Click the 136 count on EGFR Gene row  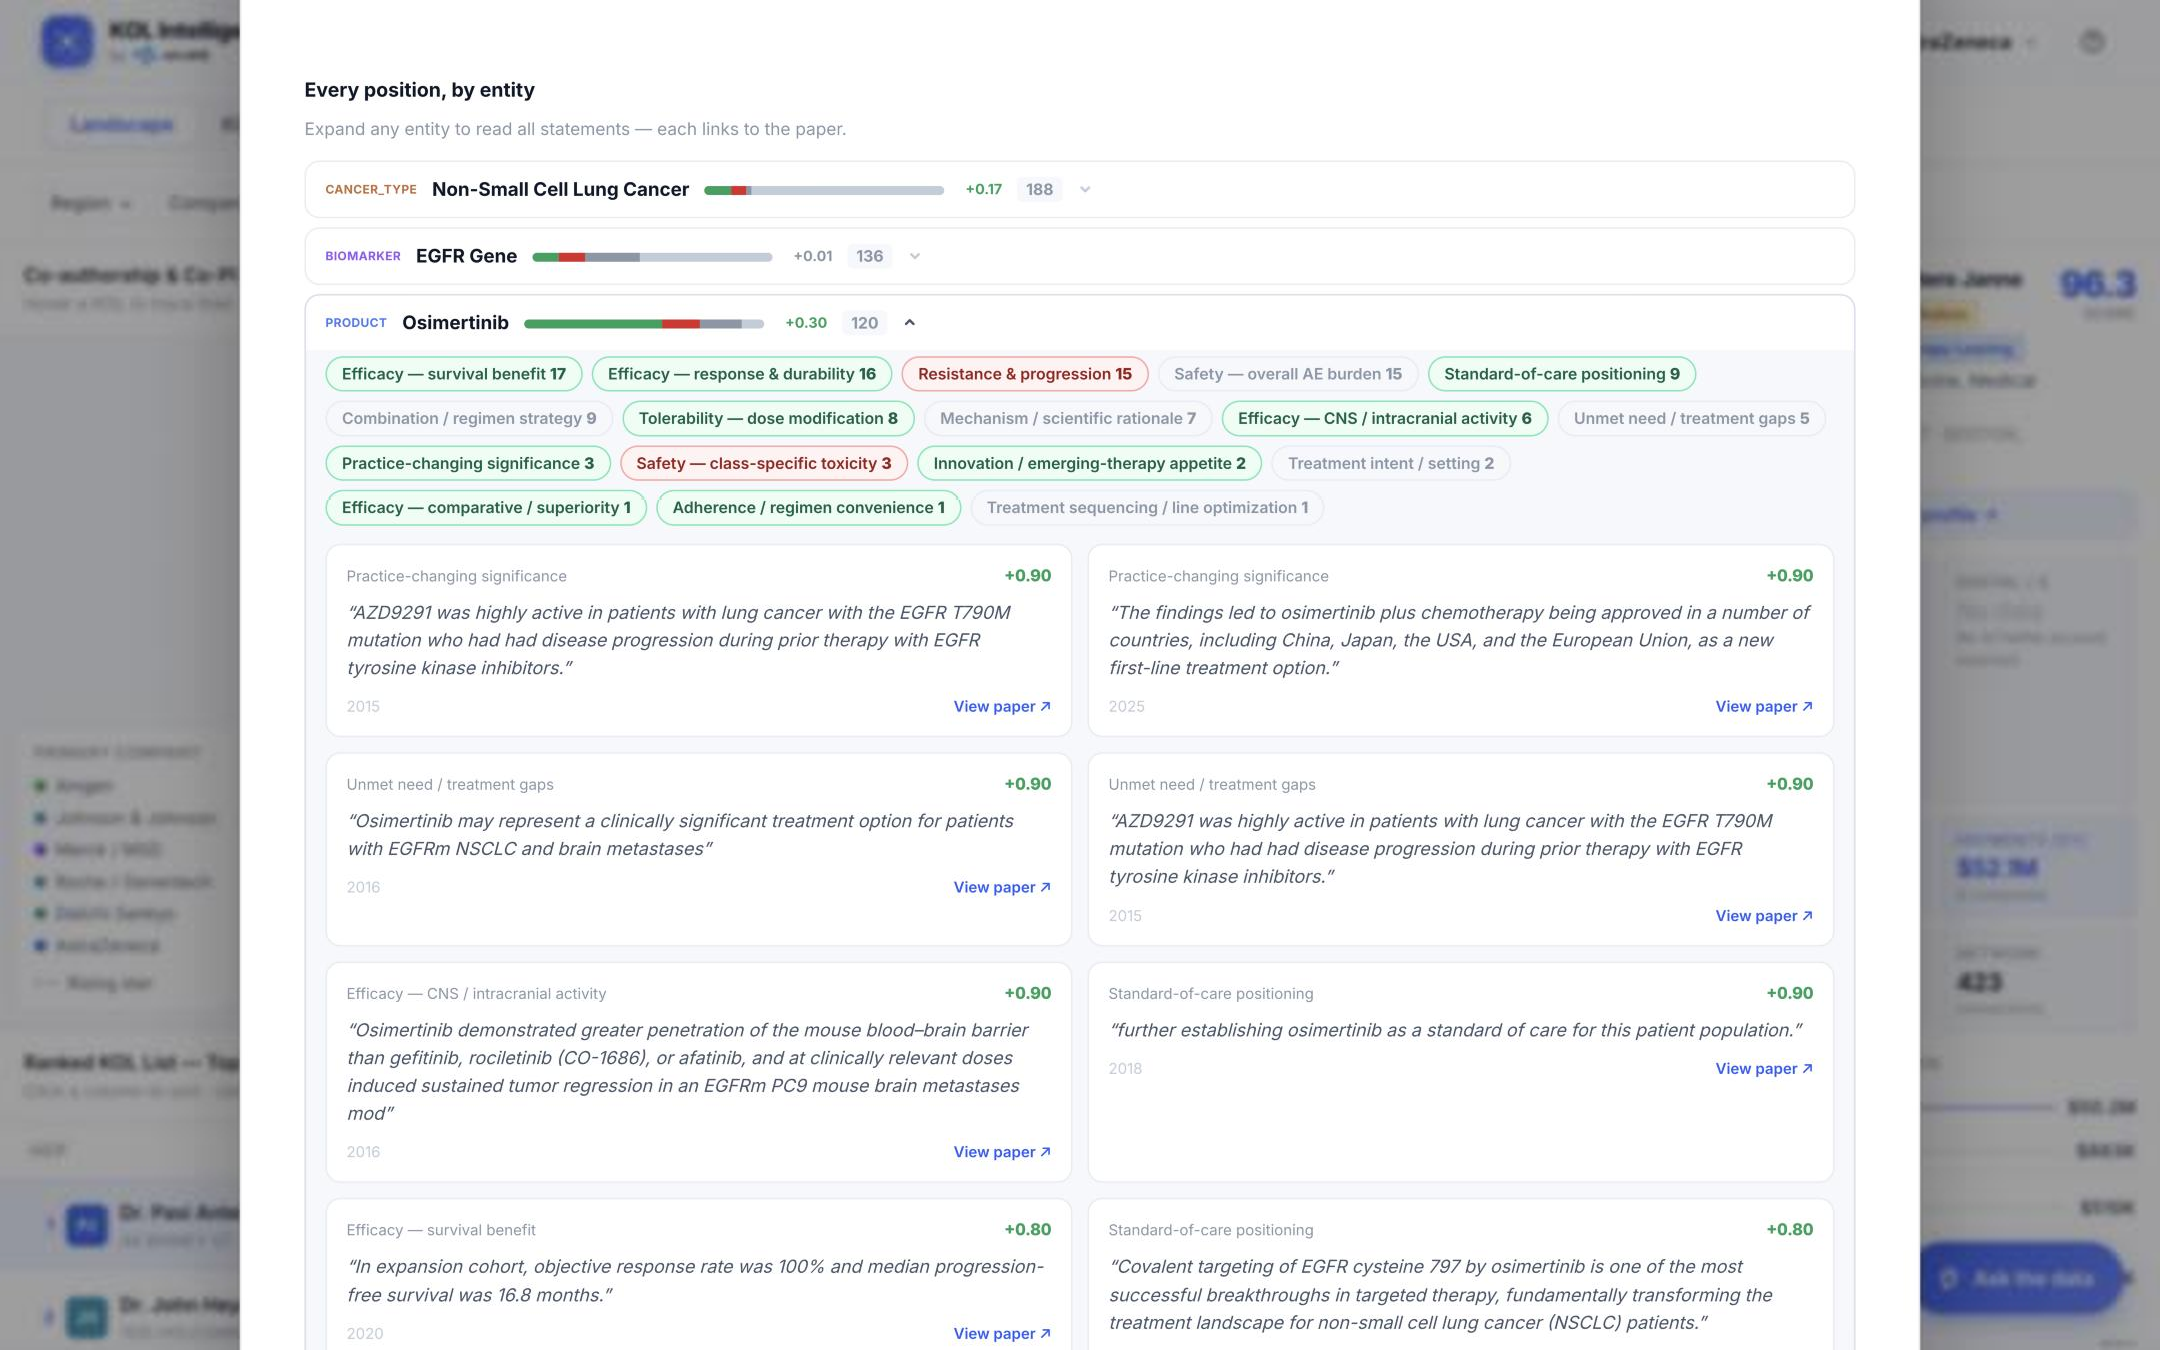coord(869,256)
